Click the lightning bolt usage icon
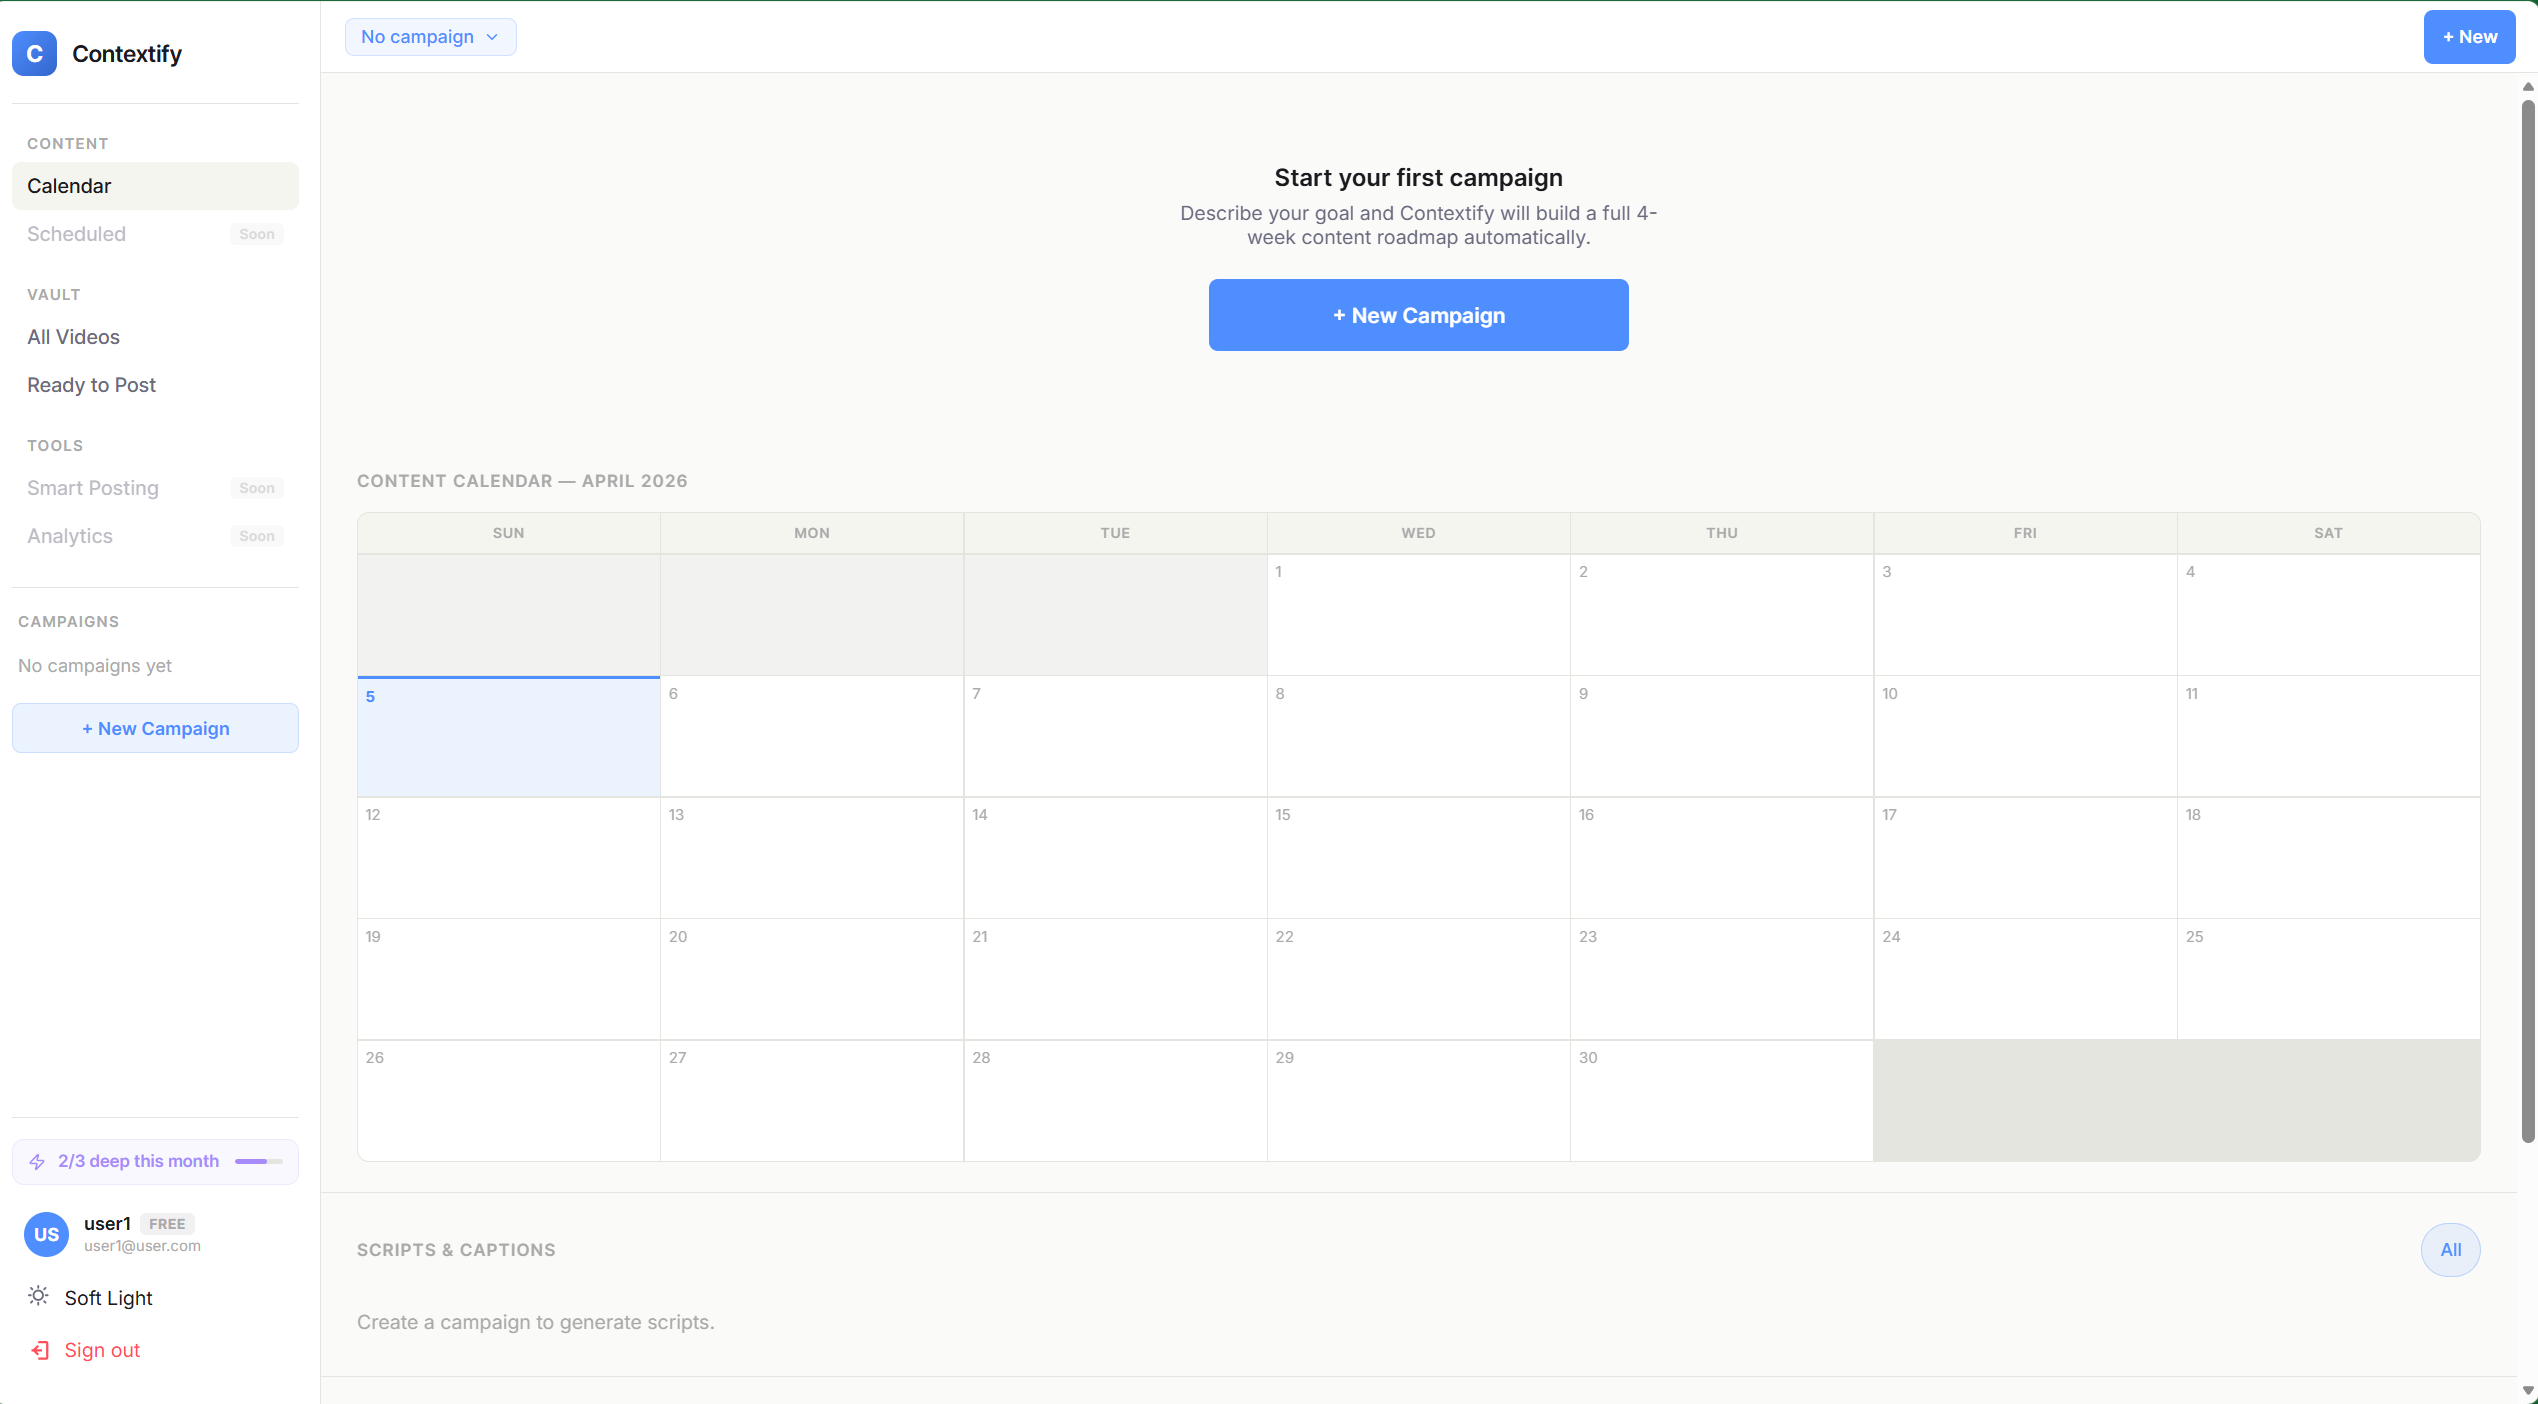 [37, 1162]
